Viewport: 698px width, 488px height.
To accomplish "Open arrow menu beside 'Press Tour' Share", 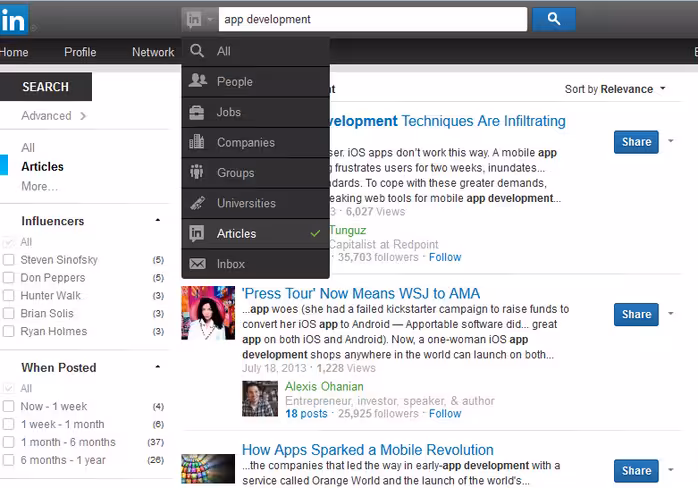I will (x=671, y=313).
